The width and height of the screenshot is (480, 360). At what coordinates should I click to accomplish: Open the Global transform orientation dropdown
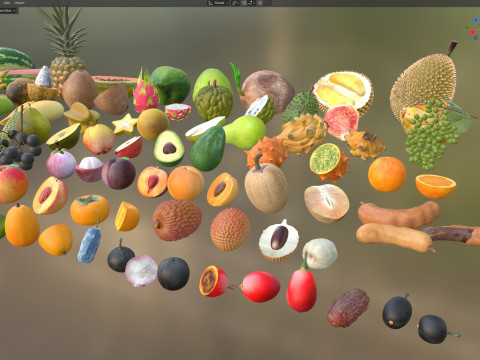[x=218, y=3]
